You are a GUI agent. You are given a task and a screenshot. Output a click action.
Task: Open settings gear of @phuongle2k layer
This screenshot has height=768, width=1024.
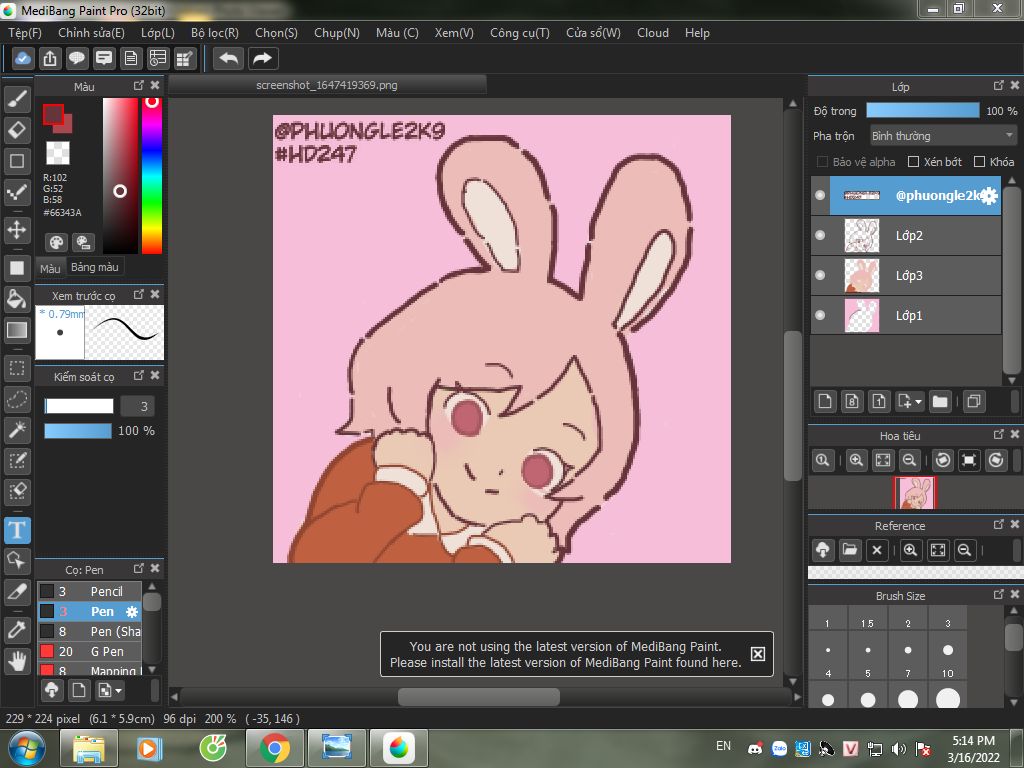tap(990, 195)
